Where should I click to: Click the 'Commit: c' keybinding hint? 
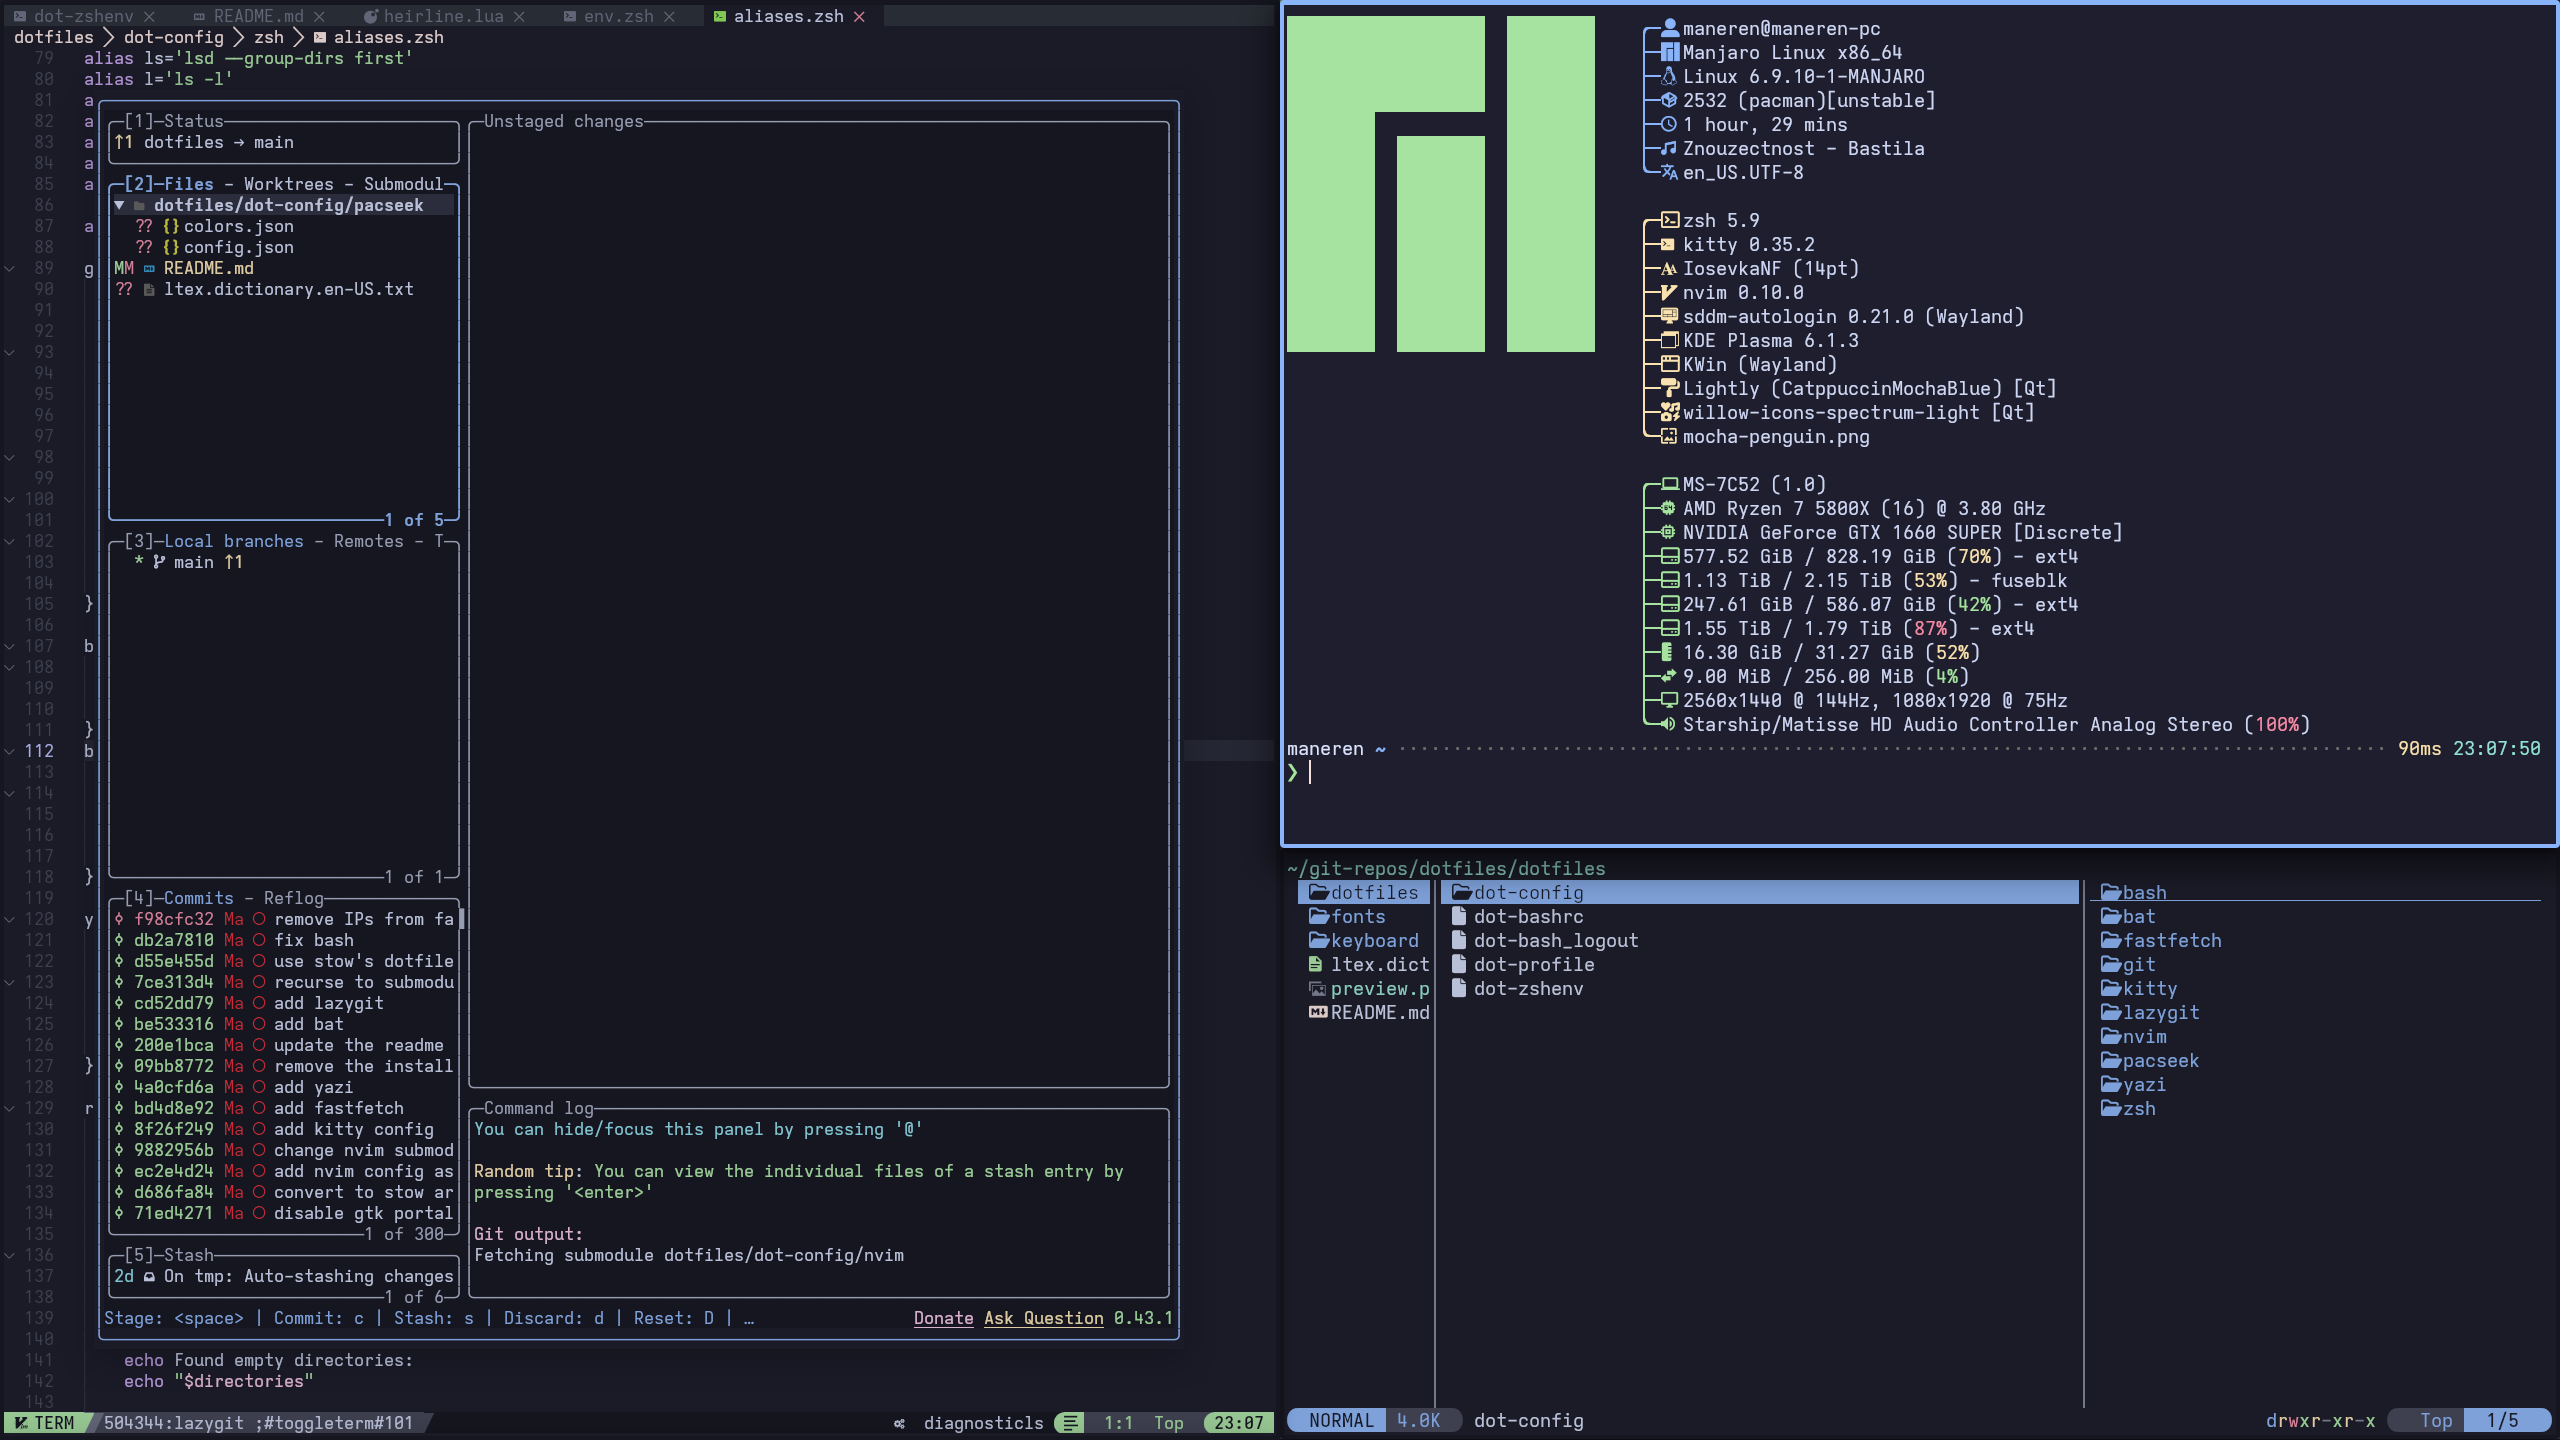pos(319,1318)
